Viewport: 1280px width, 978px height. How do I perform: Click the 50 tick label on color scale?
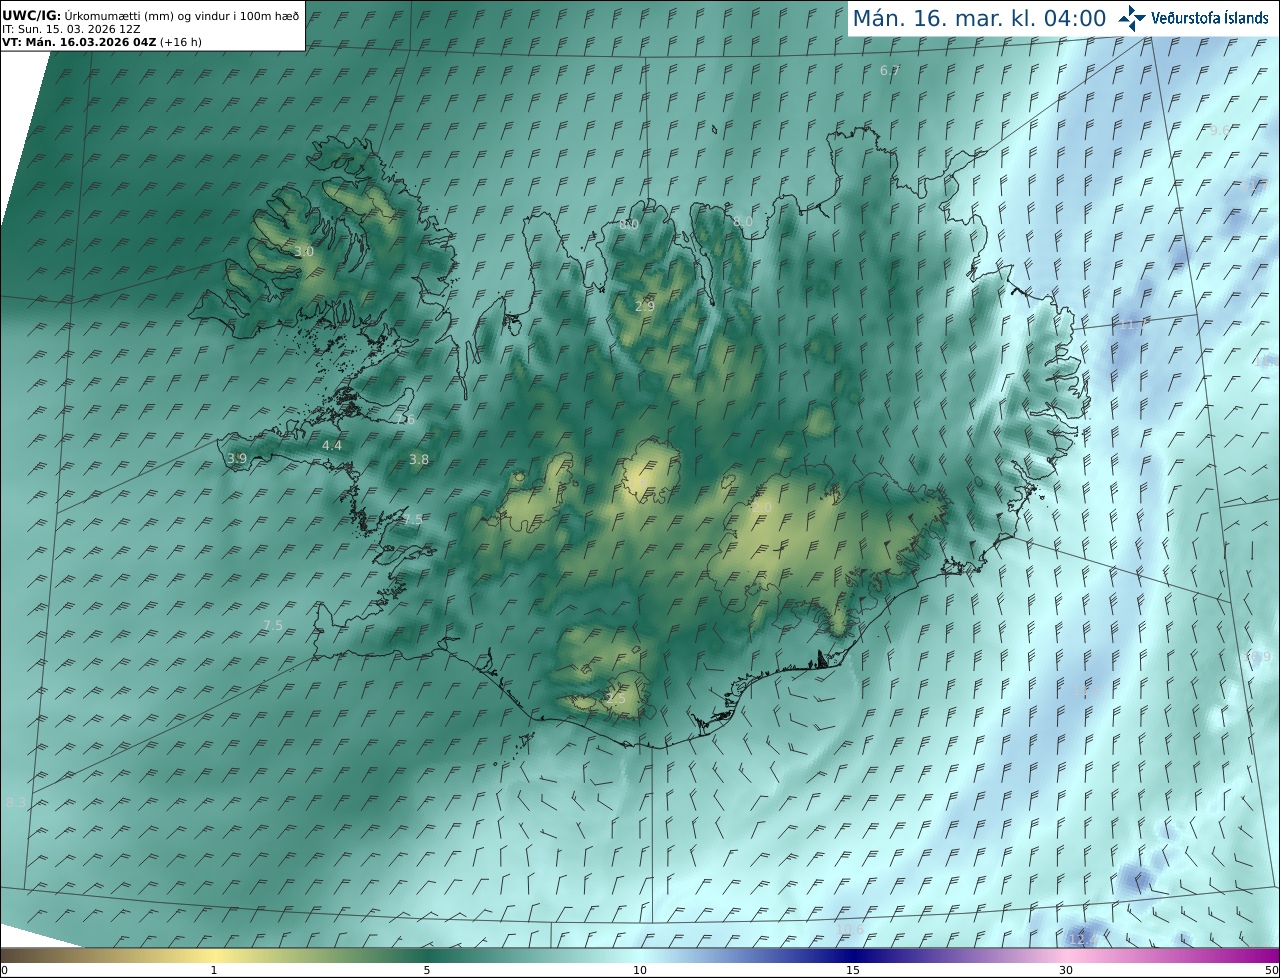point(1271,970)
